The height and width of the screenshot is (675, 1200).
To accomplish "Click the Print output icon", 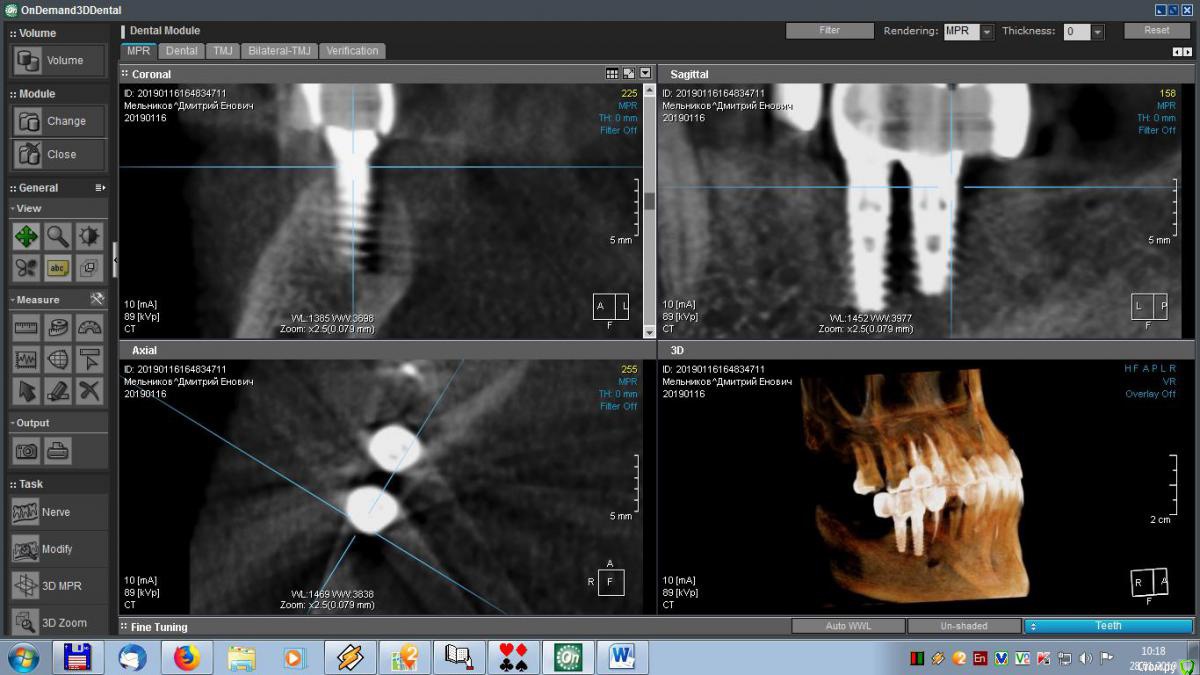I will (x=58, y=451).
